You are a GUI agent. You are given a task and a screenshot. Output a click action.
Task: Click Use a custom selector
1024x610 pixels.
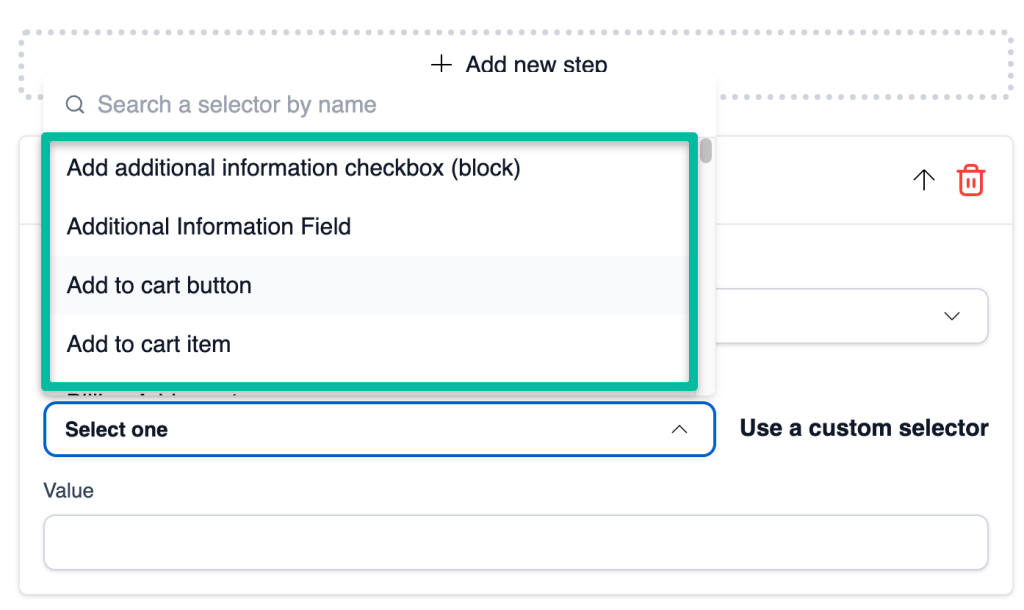tap(864, 428)
